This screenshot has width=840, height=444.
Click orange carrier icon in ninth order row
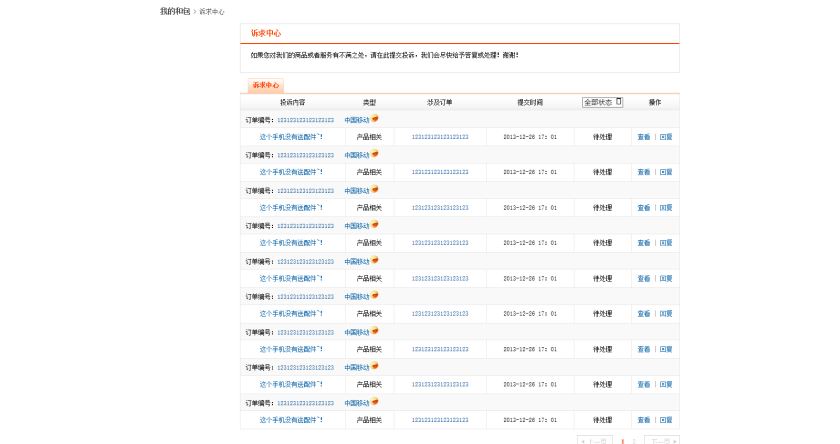(375, 401)
